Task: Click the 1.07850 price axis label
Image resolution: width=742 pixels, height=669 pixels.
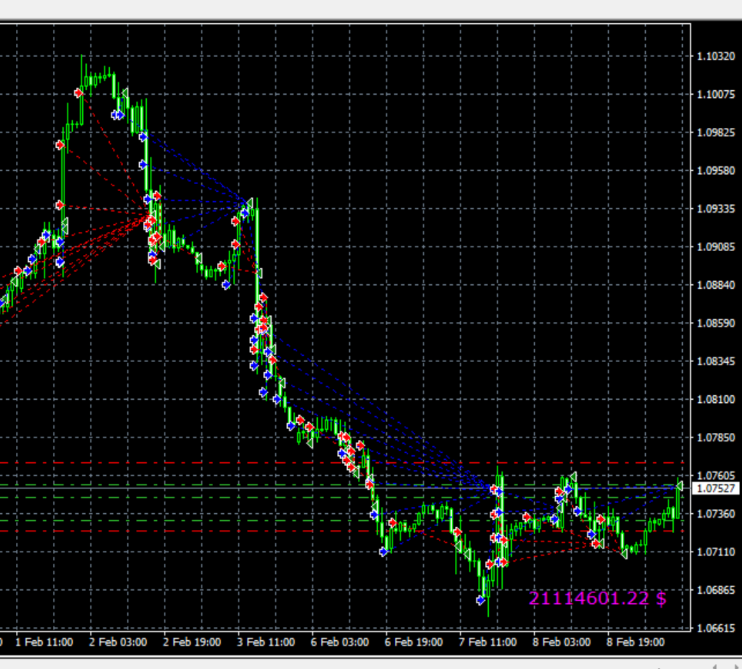Action: click(x=716, y=438)
